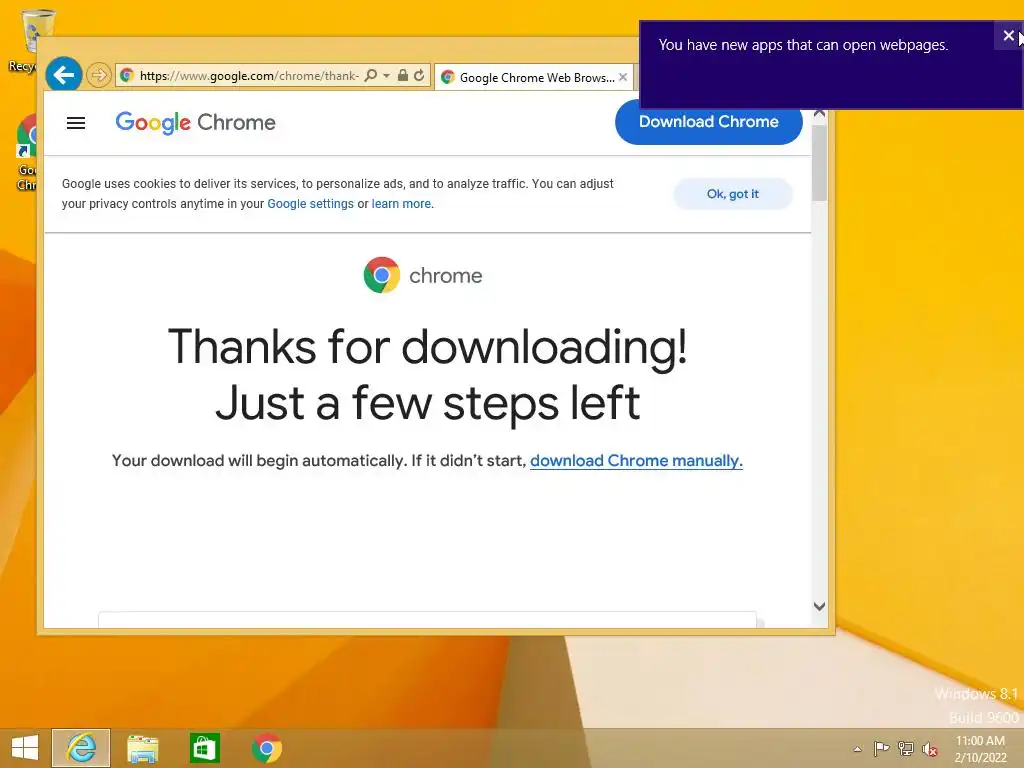This screenshot has width=1024, height=768.
Task: Open File Explorer from the taskbar
Action: (x=142, y=748)
